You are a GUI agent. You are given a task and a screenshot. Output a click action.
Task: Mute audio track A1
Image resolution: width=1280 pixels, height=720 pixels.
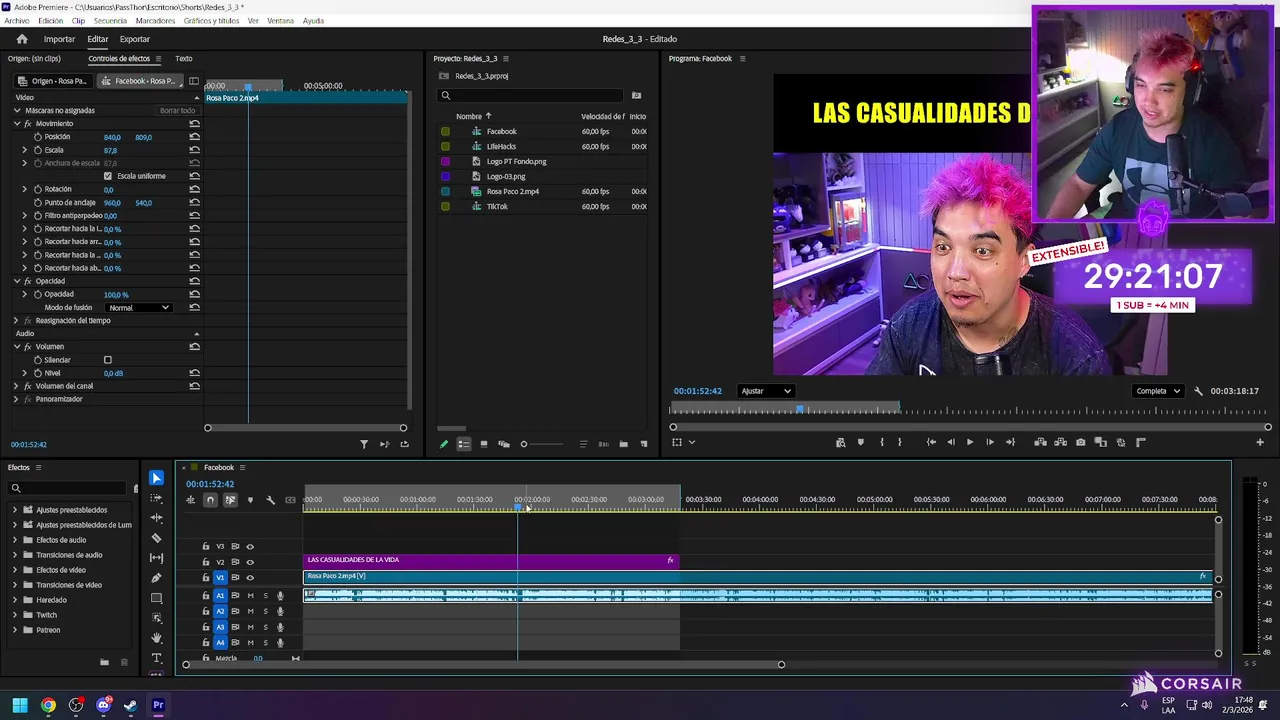tap(250, 596)
